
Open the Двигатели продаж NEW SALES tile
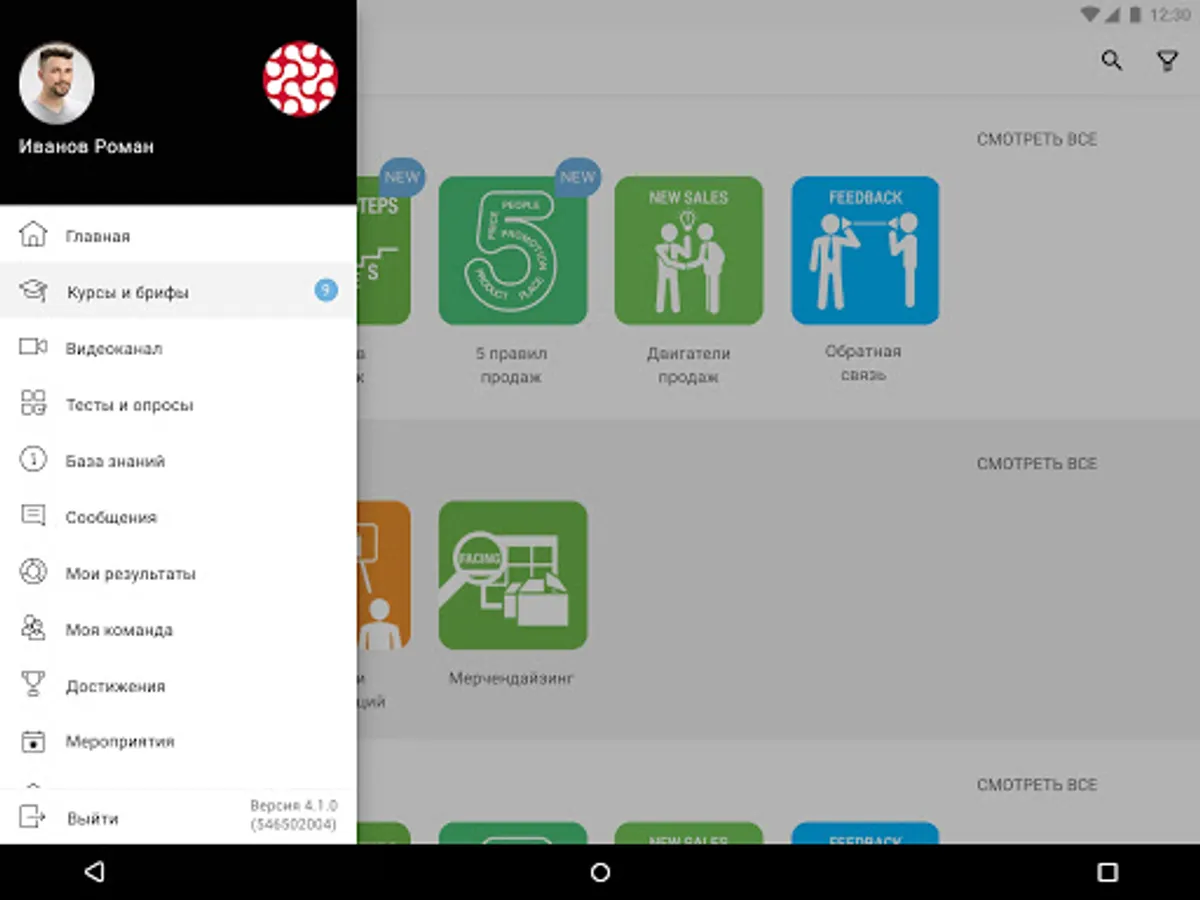pos(689,251)
